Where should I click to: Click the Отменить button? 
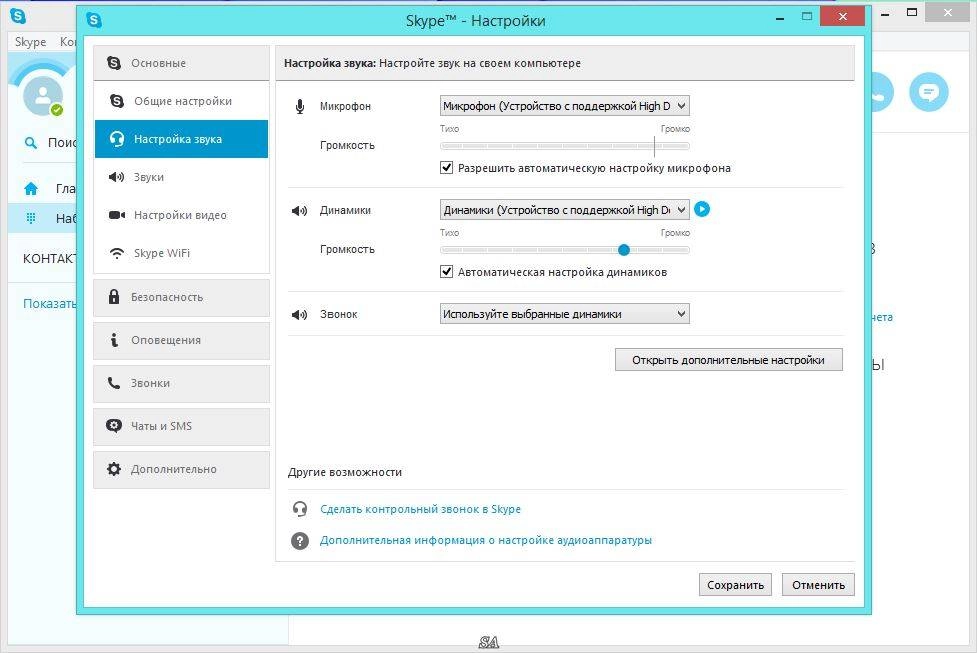pos(818,584)
